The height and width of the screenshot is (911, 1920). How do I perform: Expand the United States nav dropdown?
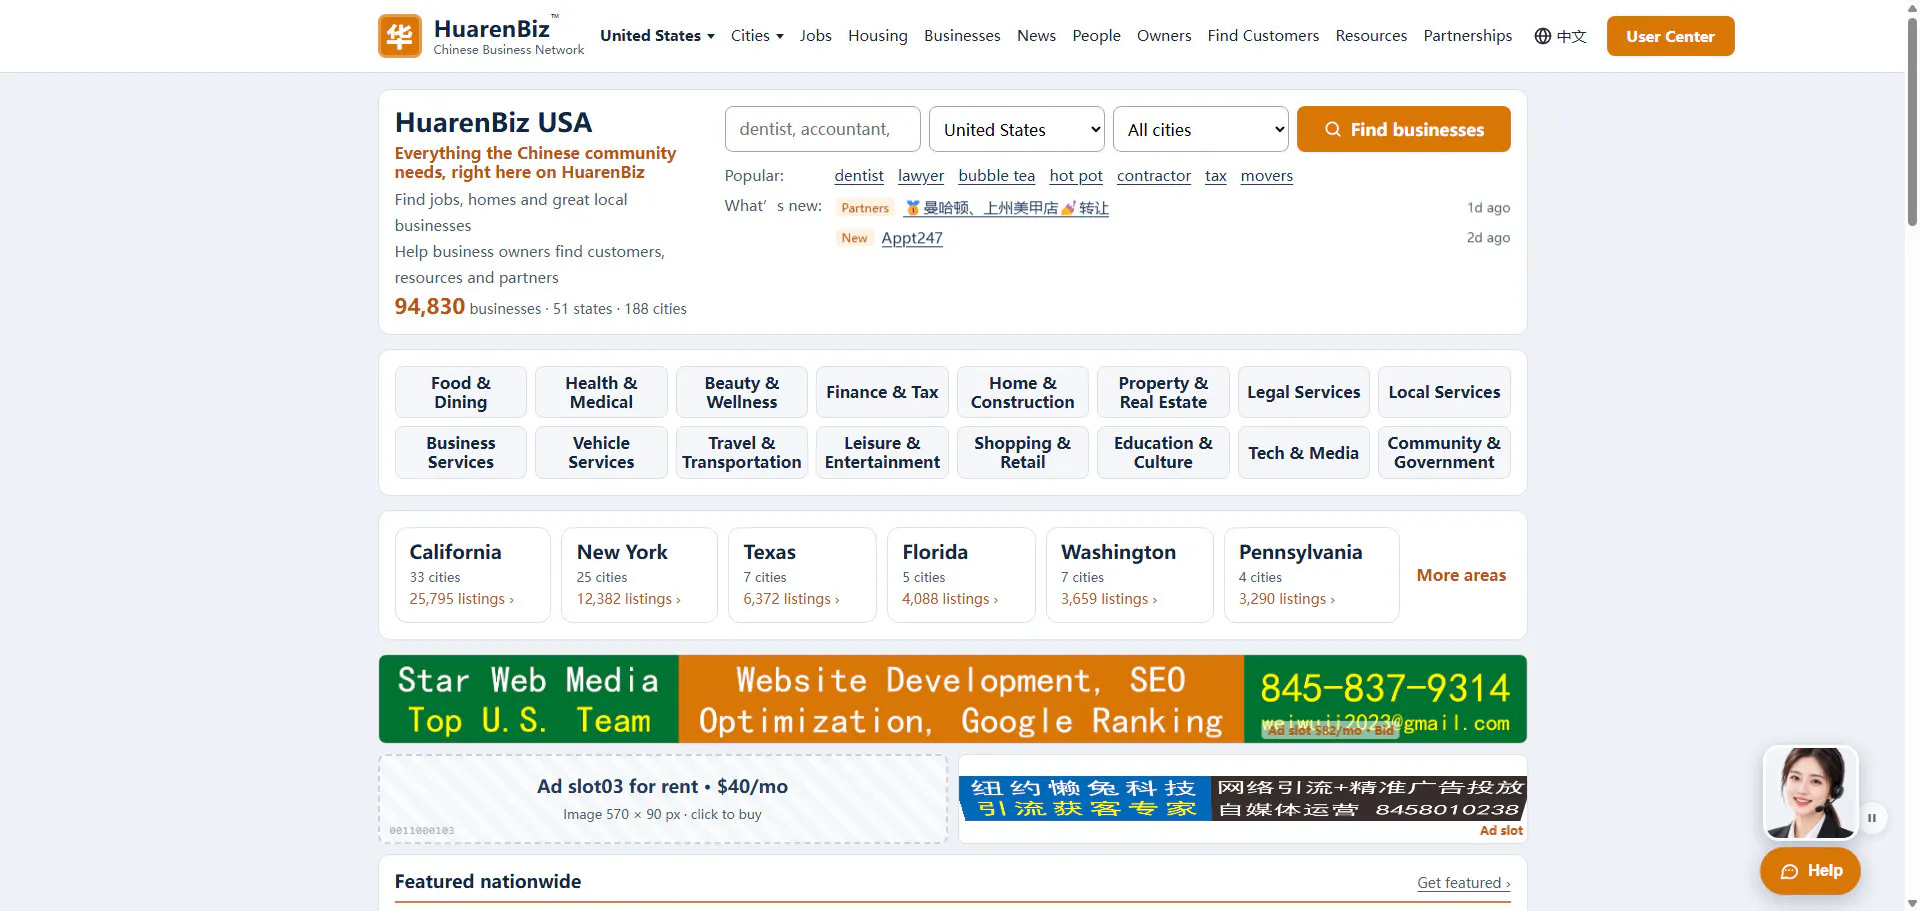coord(657,36)
